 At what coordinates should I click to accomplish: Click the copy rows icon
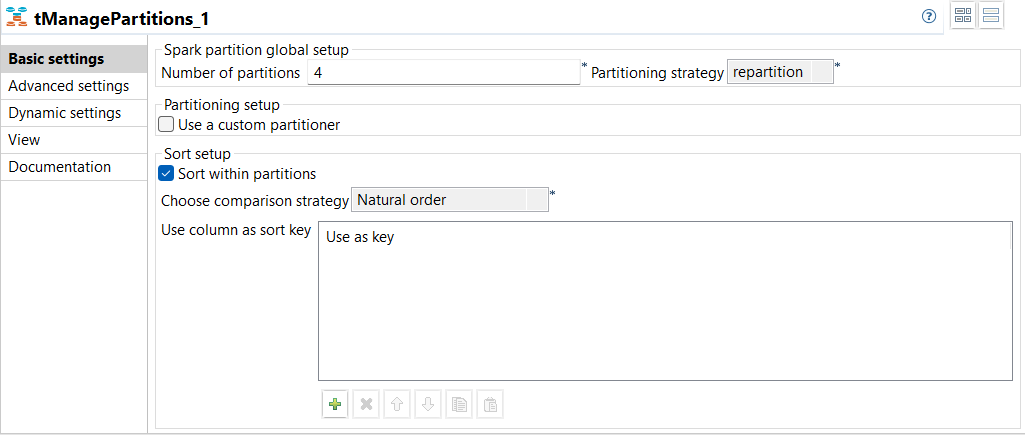point(459,404)
